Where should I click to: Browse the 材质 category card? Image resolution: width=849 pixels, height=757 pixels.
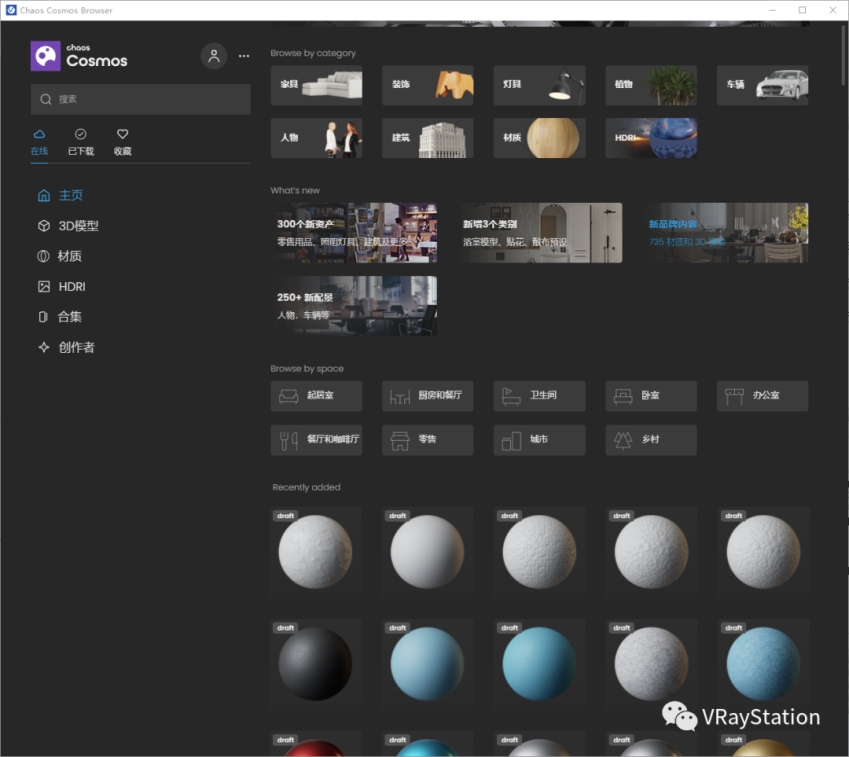(539, 138)
